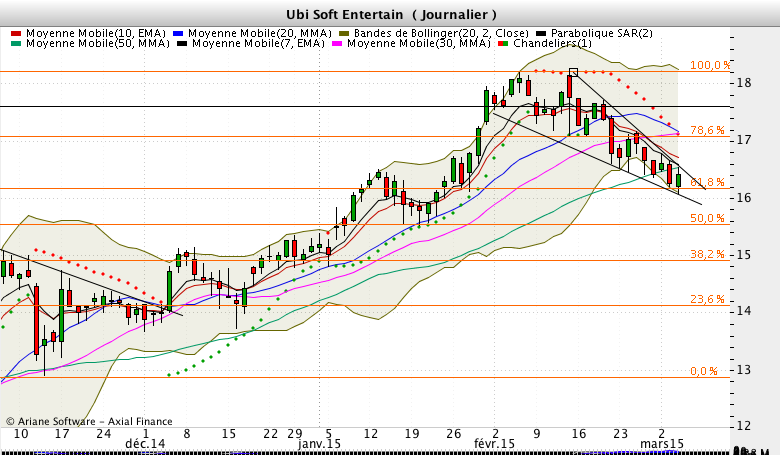Click the date axis label 9
Viewport: 780px width, 455px height.
click(x=537, y=434)
